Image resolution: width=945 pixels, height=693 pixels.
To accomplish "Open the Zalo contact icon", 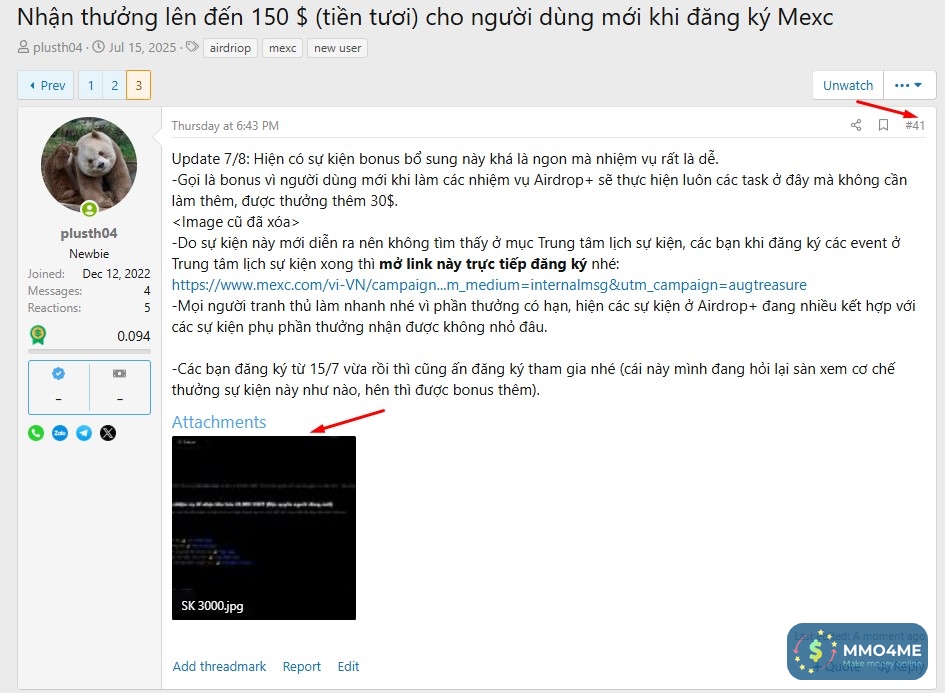I will coord(60,433).
